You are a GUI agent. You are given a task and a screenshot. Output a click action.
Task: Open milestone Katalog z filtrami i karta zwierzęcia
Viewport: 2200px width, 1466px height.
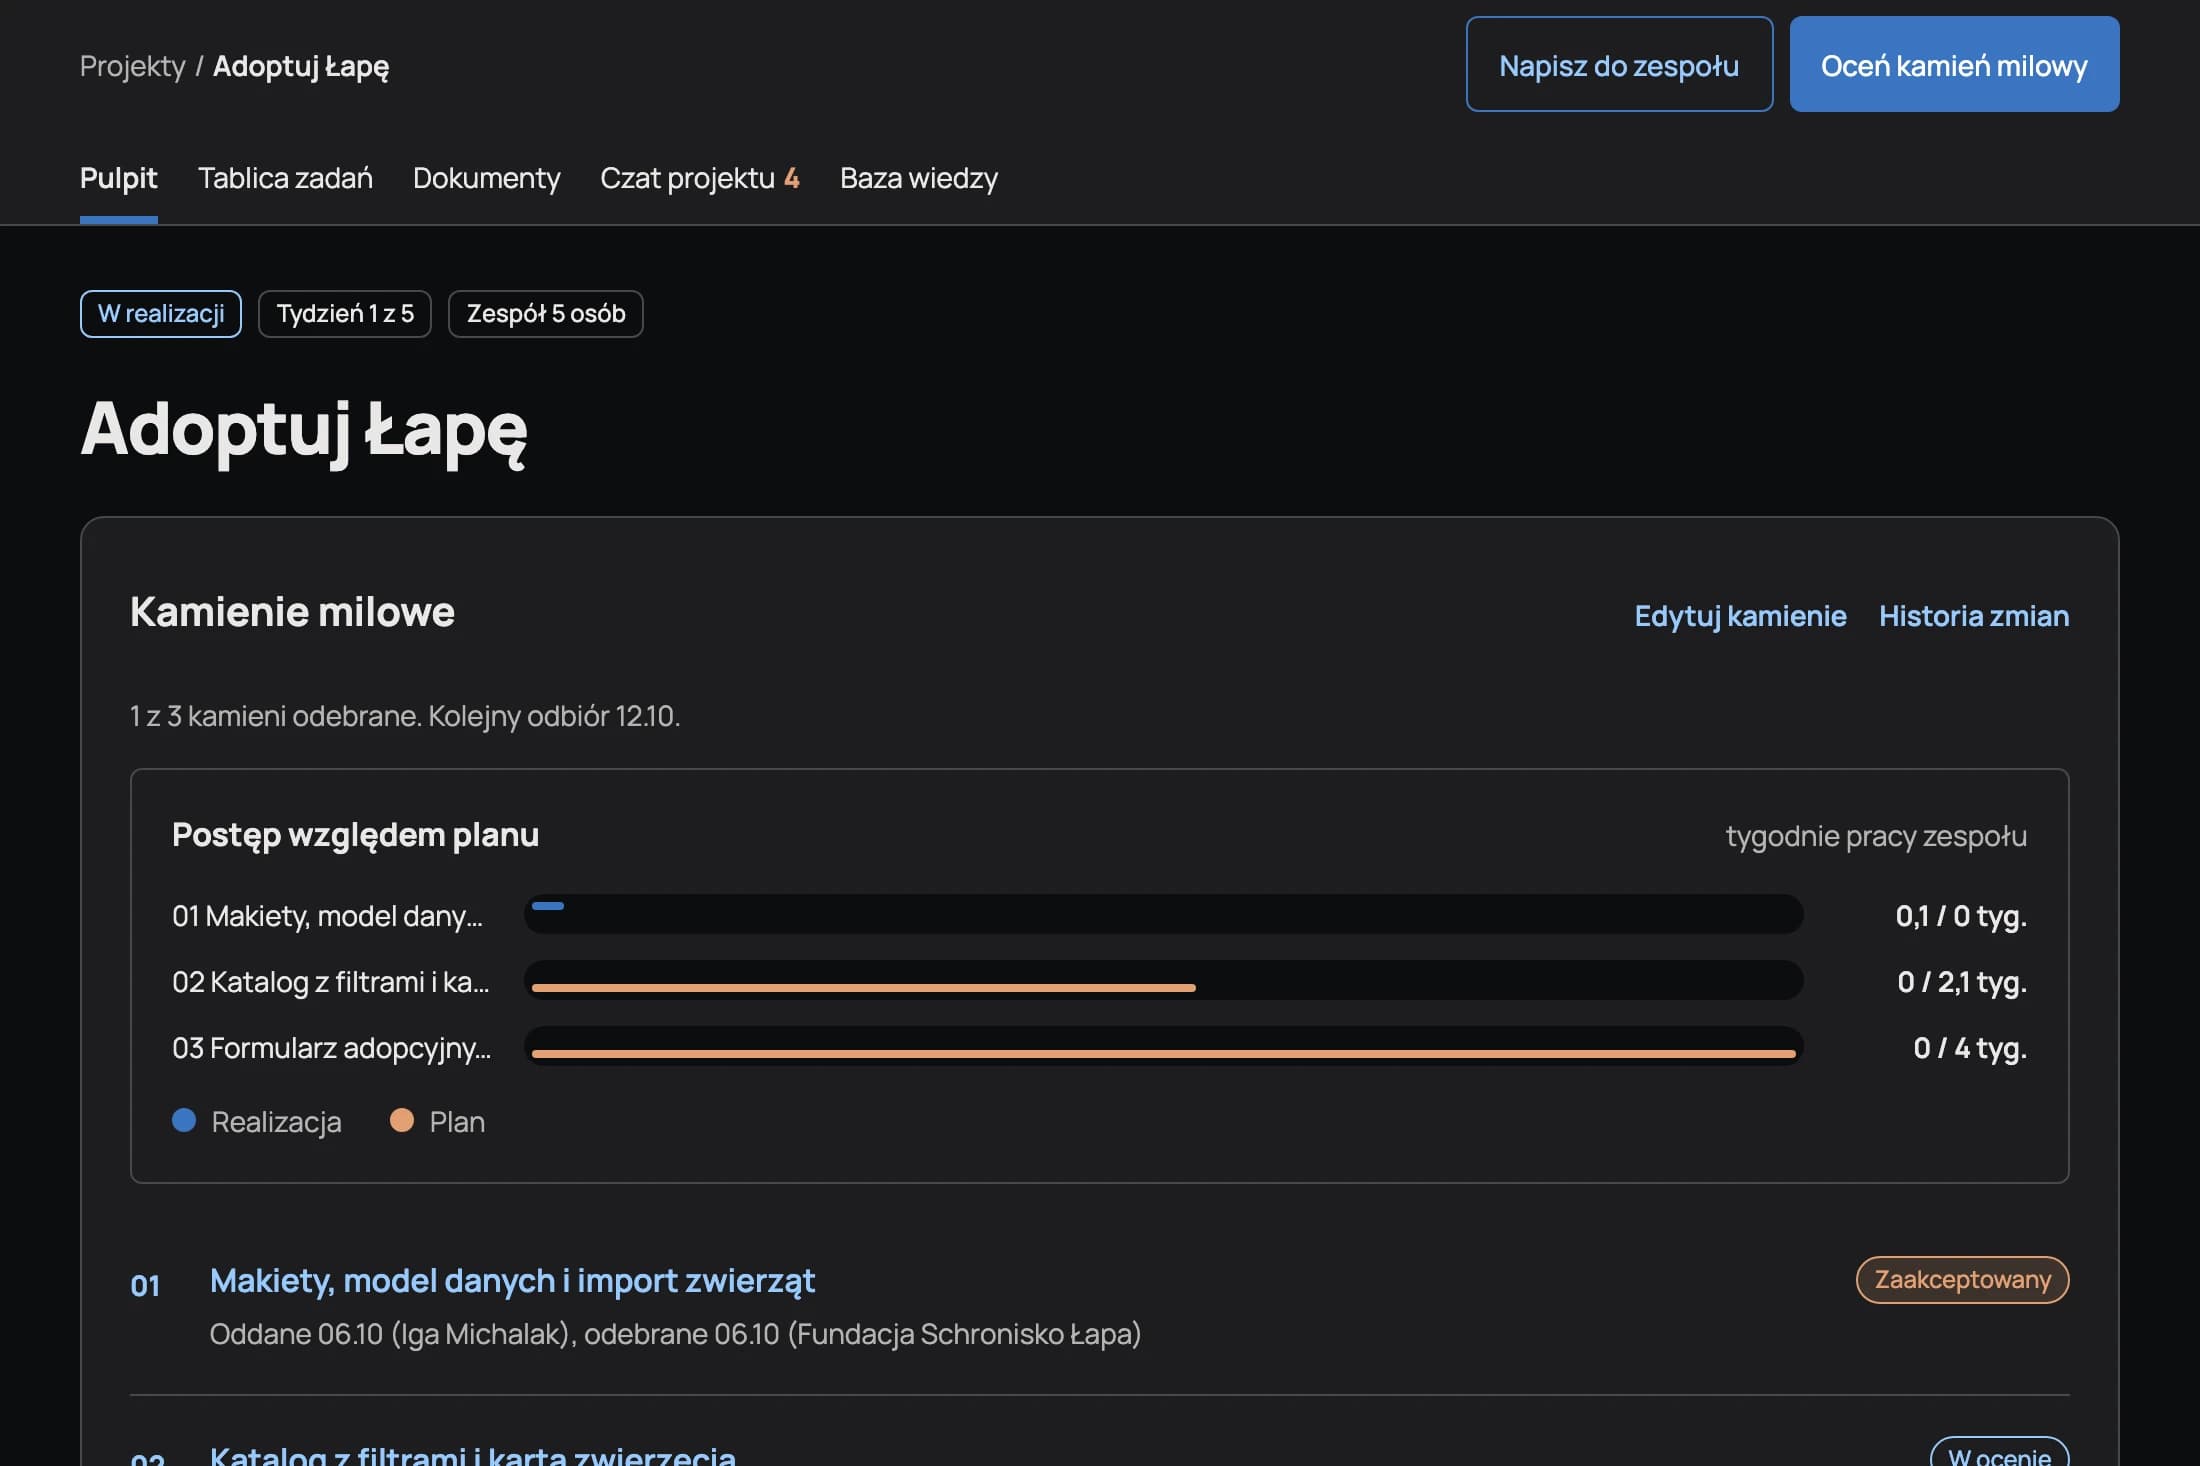(x=472, y=1454)
